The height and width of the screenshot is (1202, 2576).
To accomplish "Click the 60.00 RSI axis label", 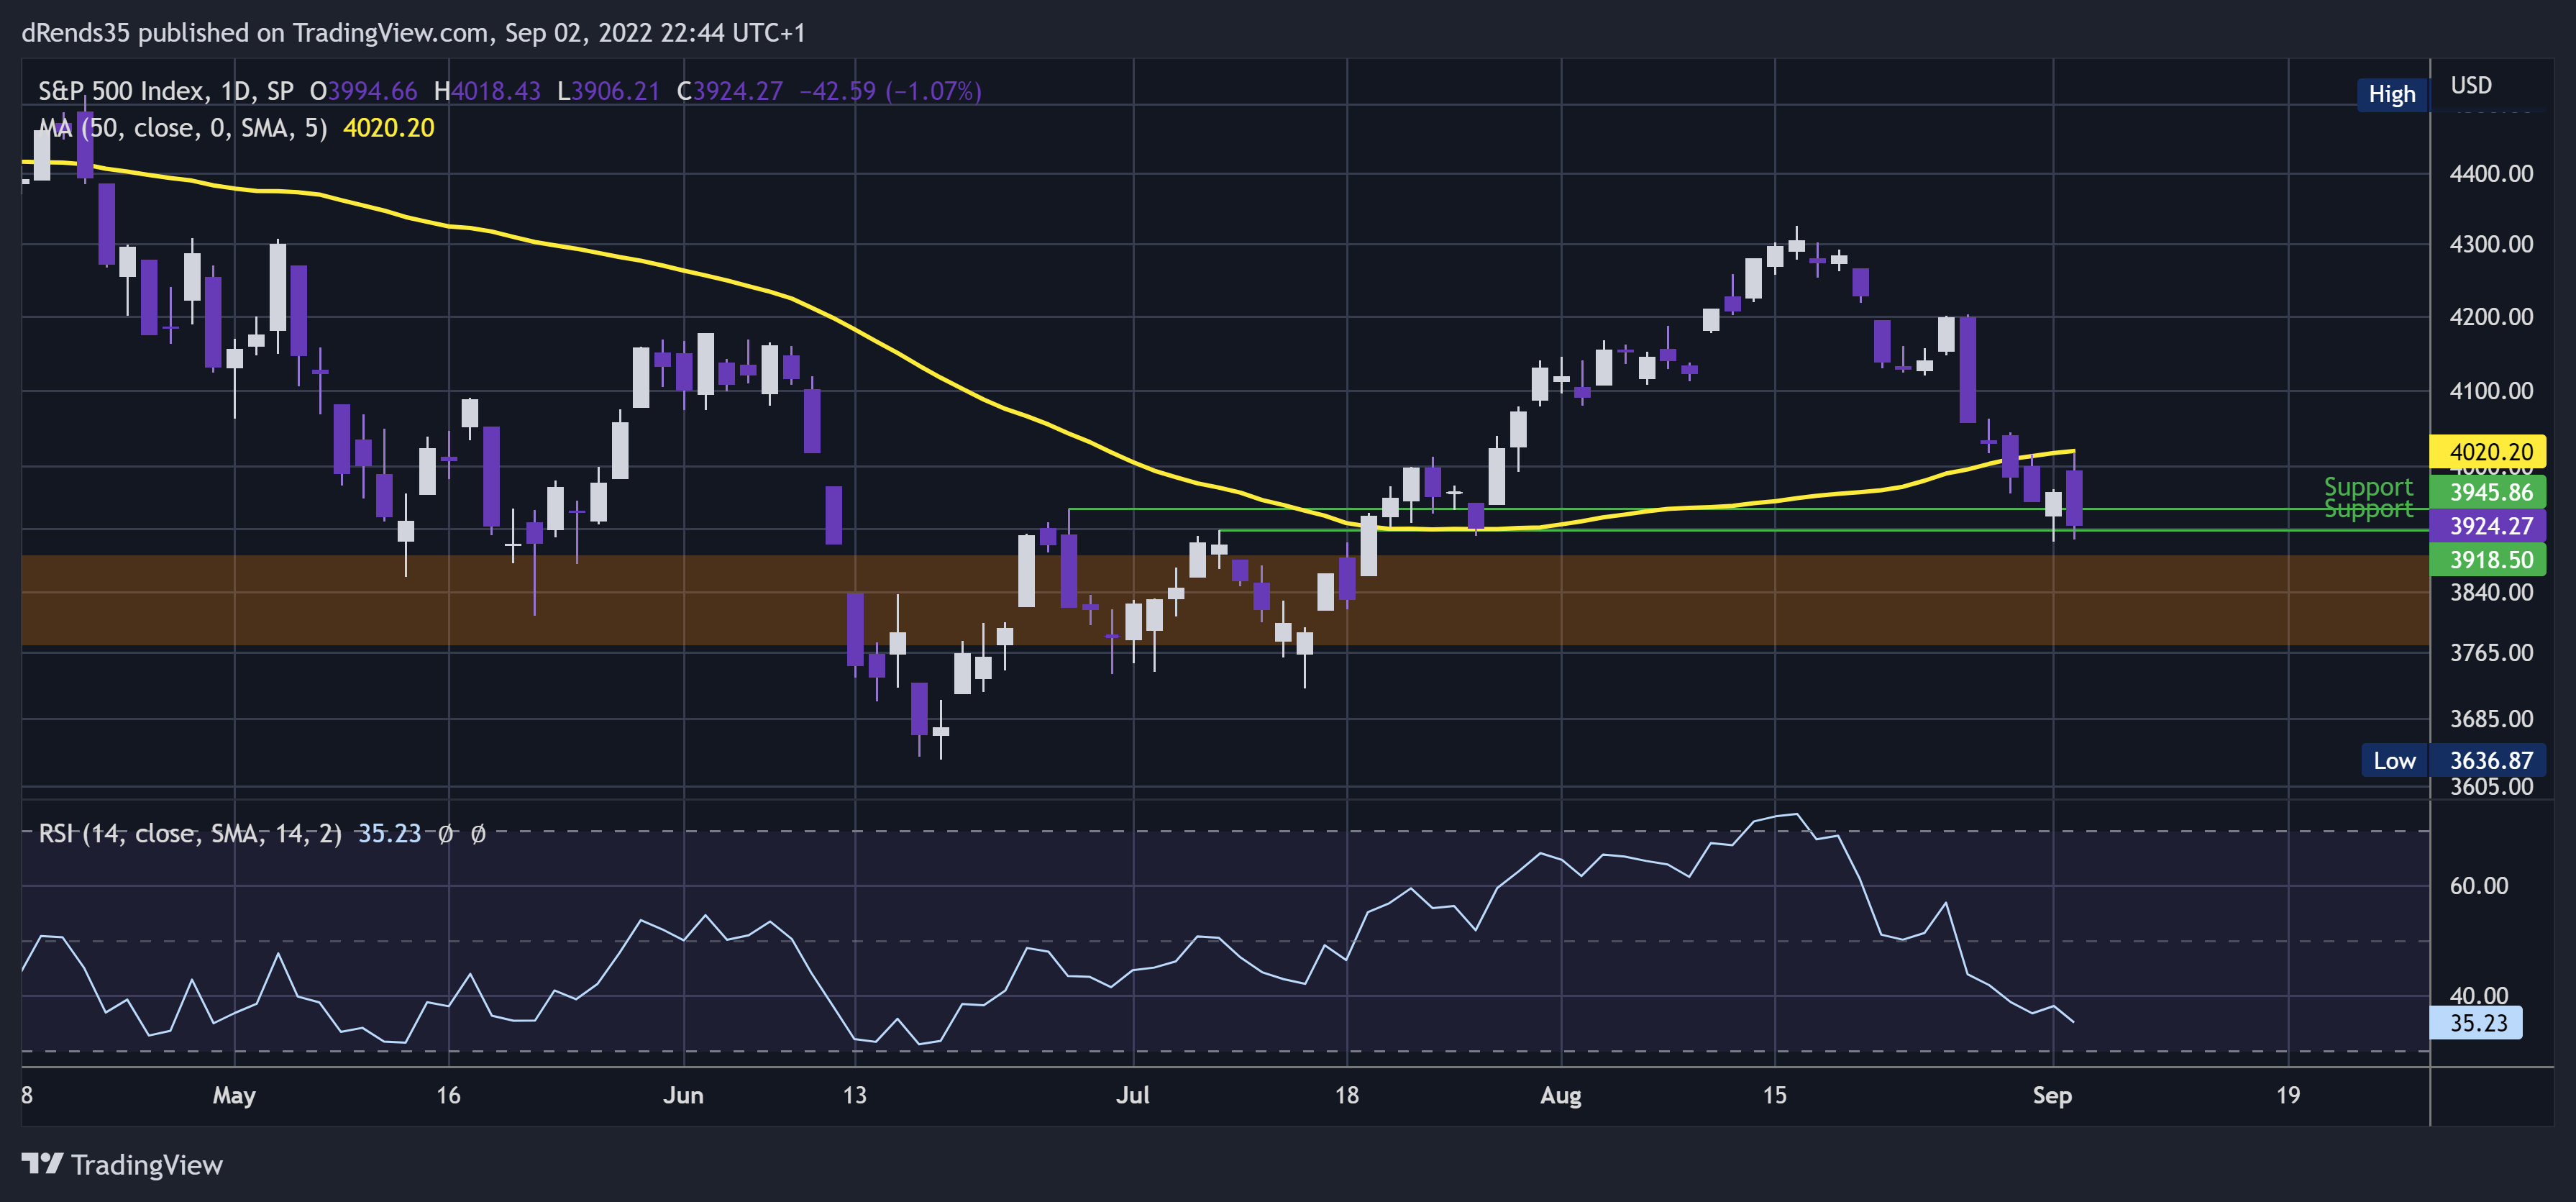I will tap(2478, 886).
